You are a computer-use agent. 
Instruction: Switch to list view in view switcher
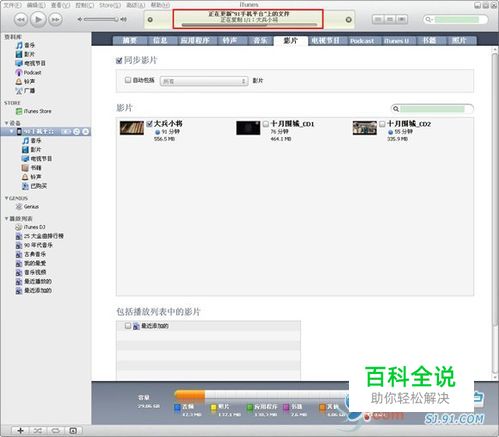click(x=378, y=20)
